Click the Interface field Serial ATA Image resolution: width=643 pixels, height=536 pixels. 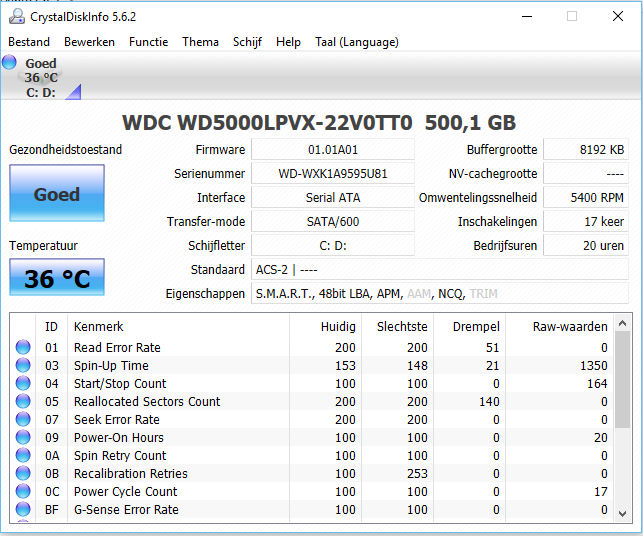[x=333, y=197]
